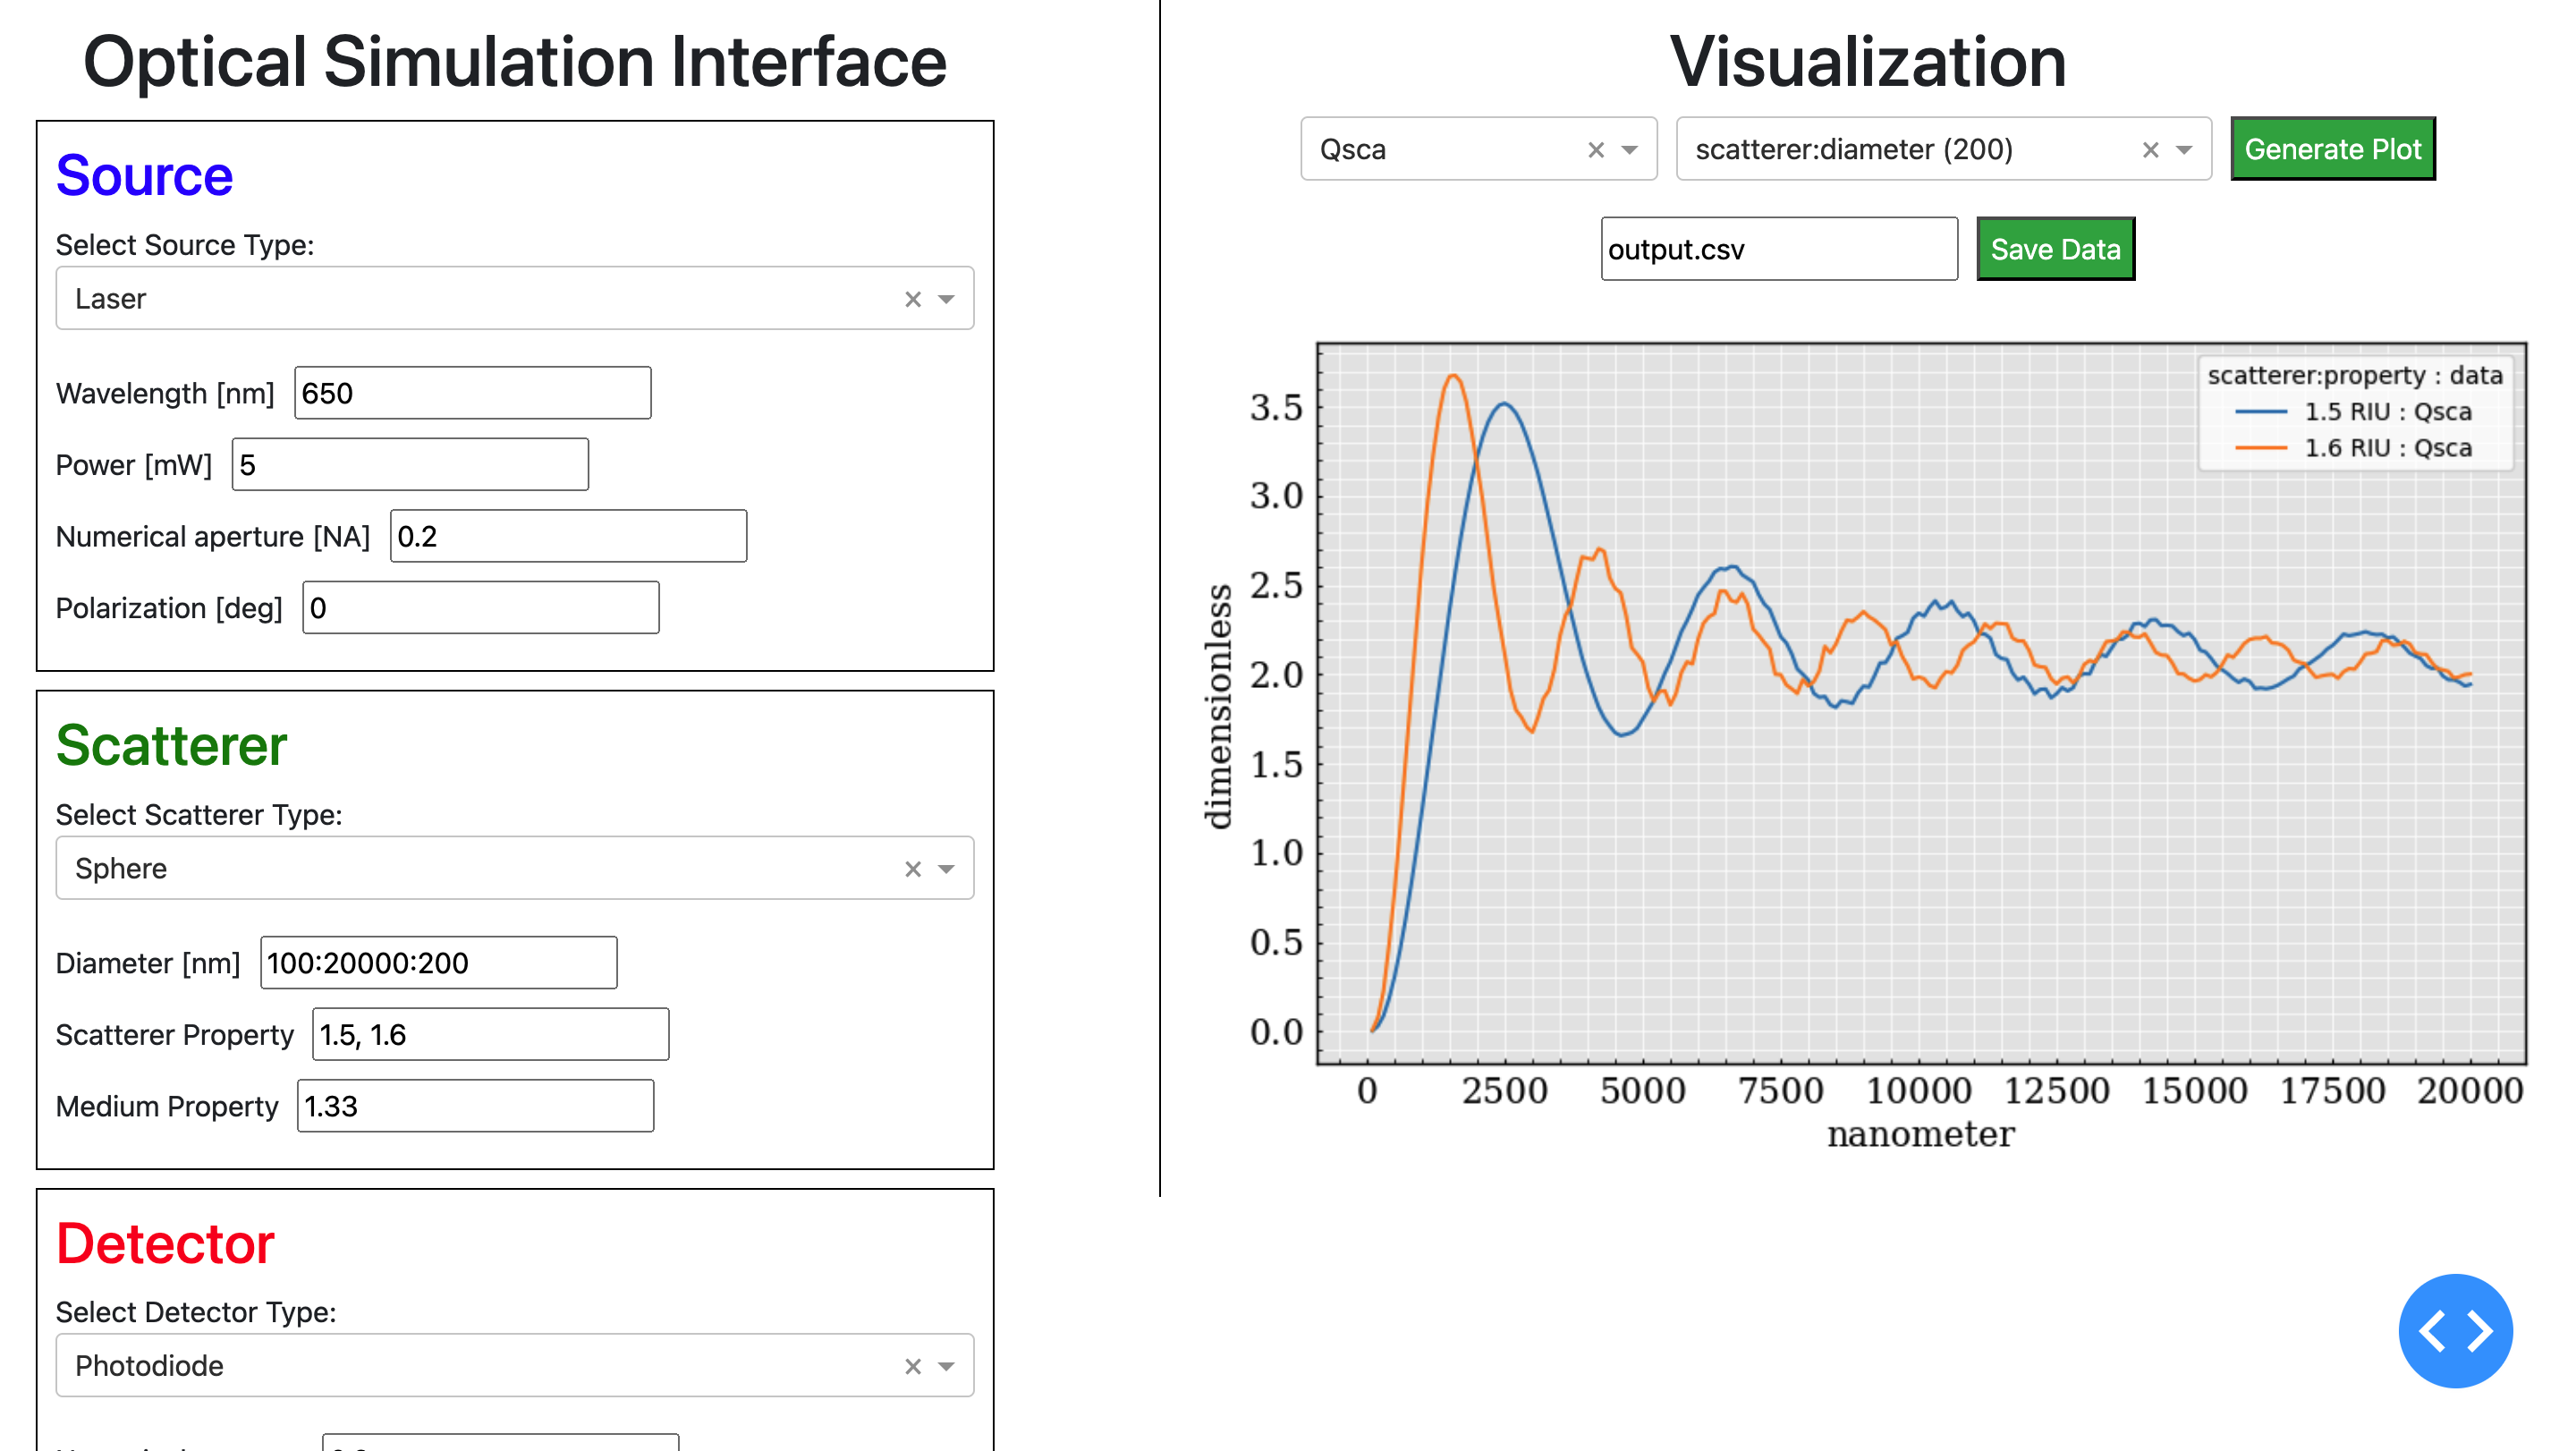
Task: Clear the scatterer:diameter axis selection
Action: [x=2150, y=150]
